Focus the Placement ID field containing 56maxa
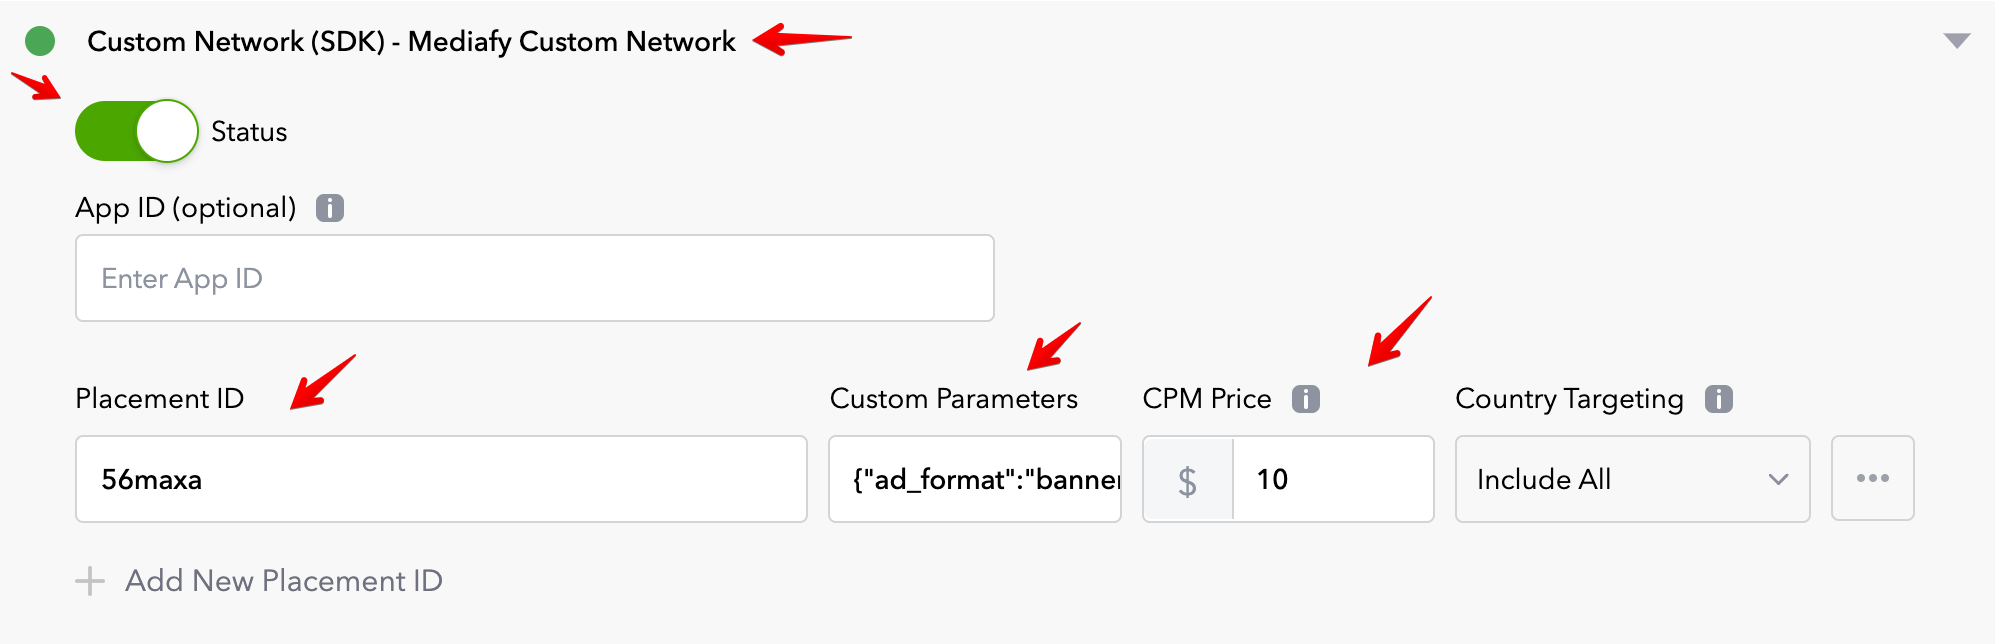Screen dimensions: 2000x644 (440, 479)
